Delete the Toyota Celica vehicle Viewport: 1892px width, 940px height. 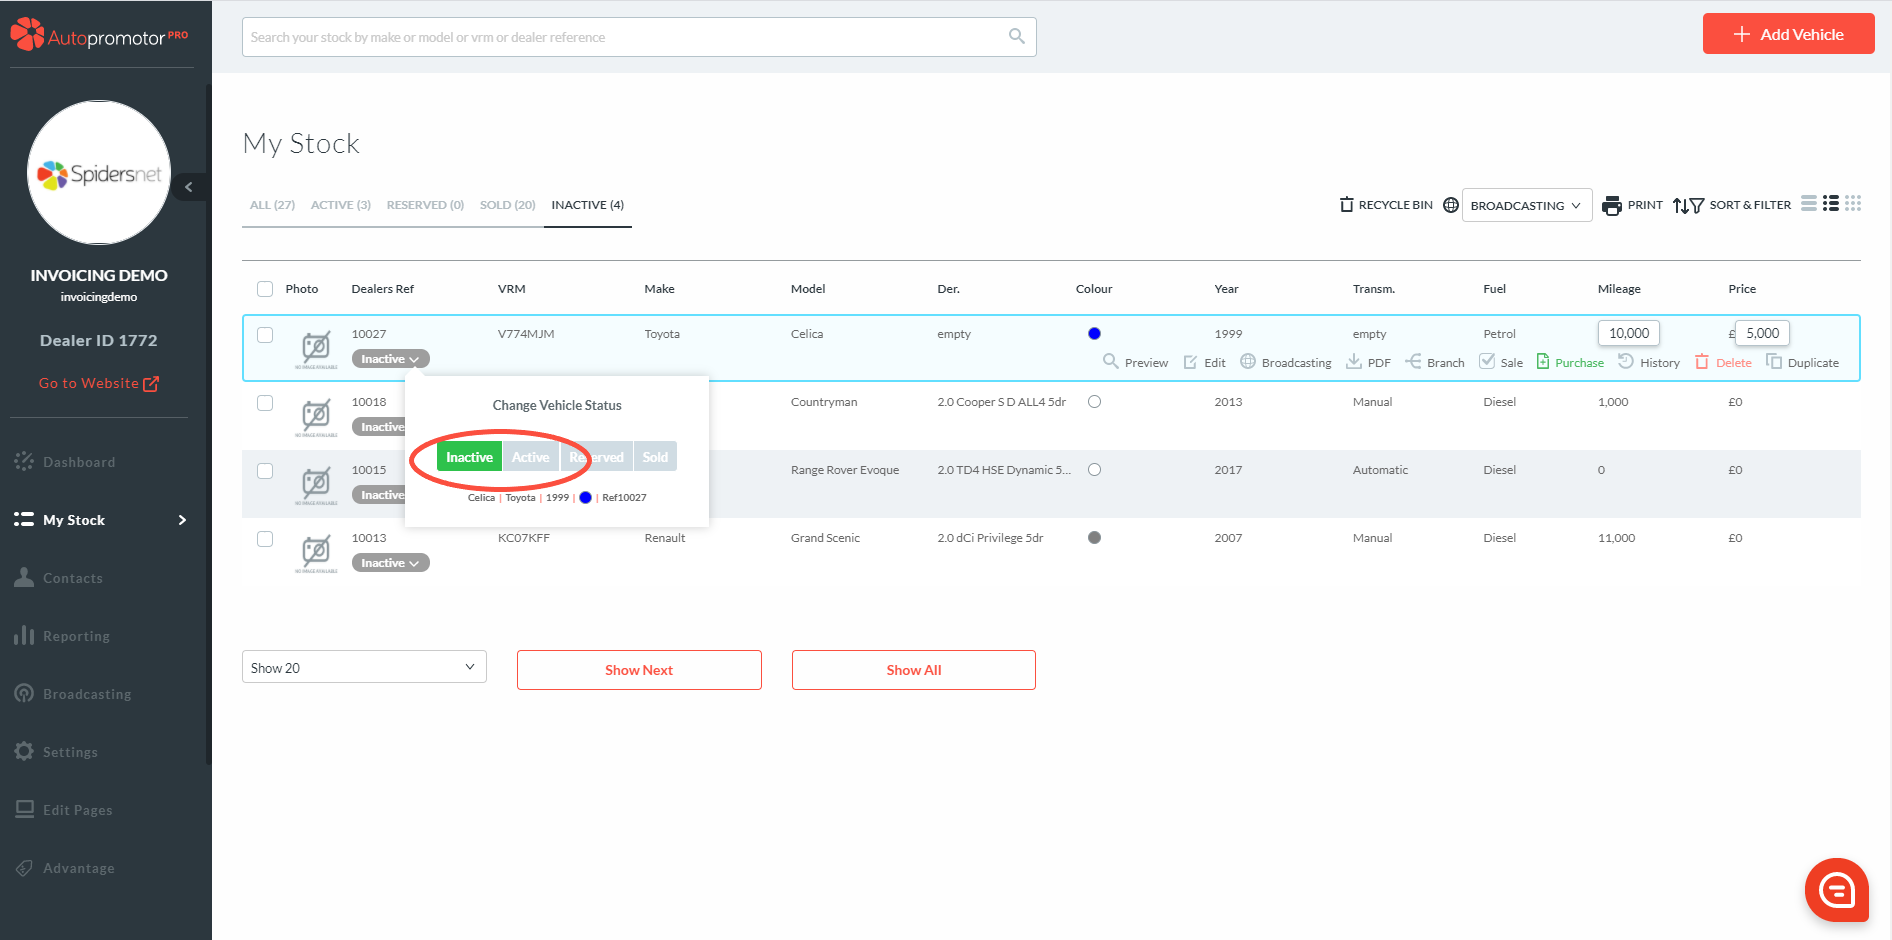[1723, 362]
